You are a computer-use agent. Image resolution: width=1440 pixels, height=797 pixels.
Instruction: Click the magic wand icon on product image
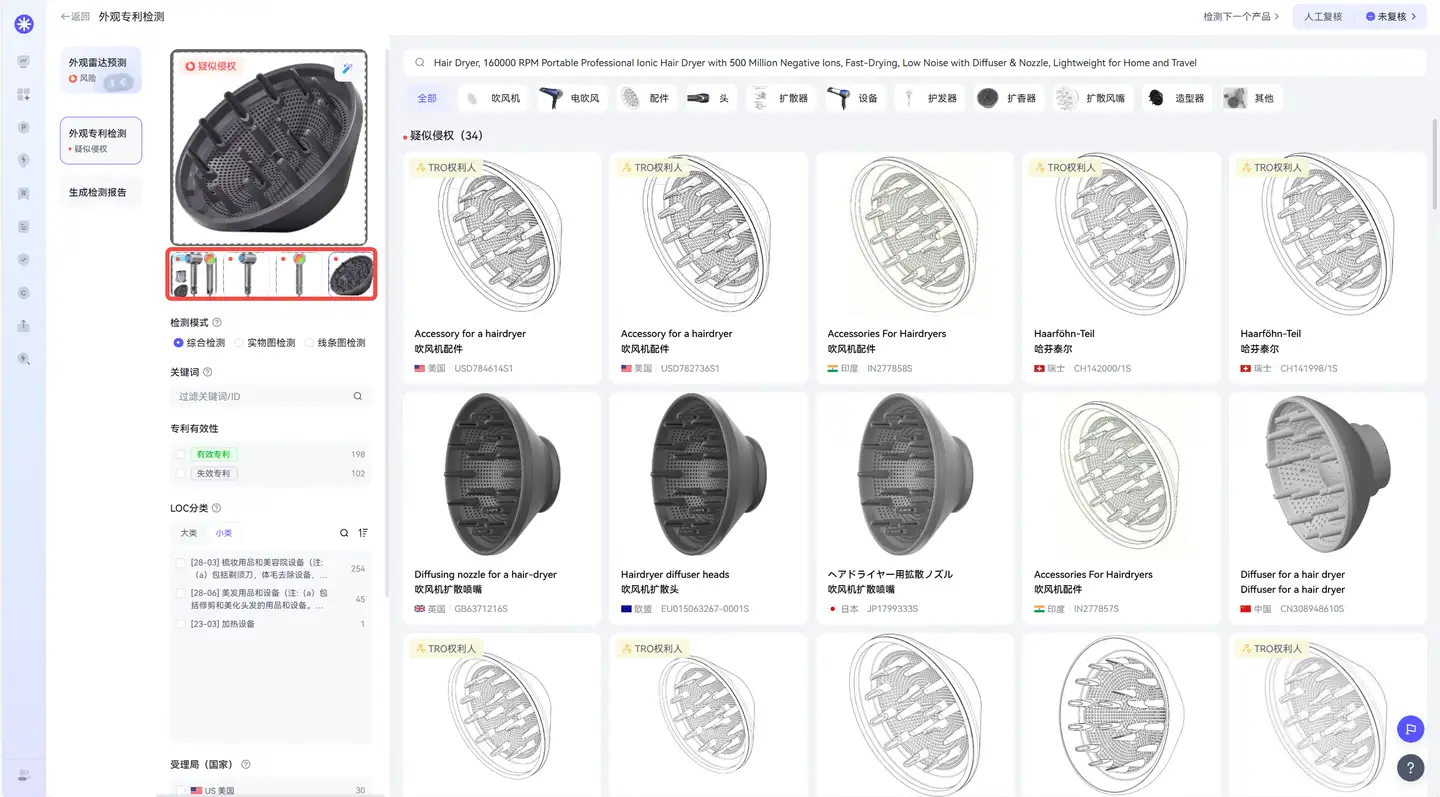347,69
